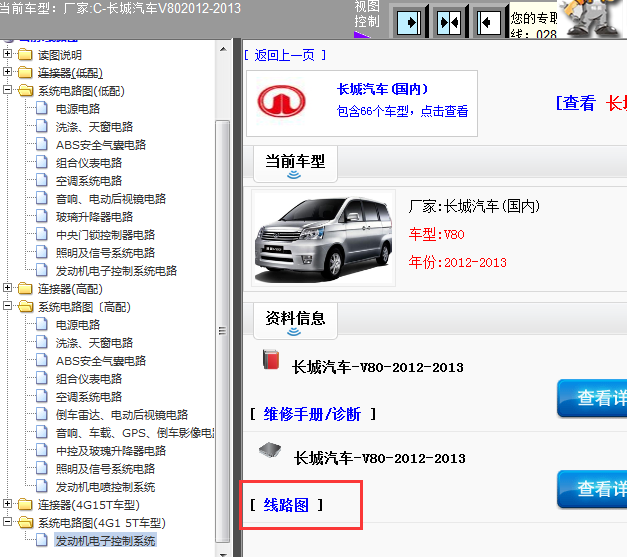Click 长城汽车-V80-2012-2013 title beside red book

click(378, 367)
